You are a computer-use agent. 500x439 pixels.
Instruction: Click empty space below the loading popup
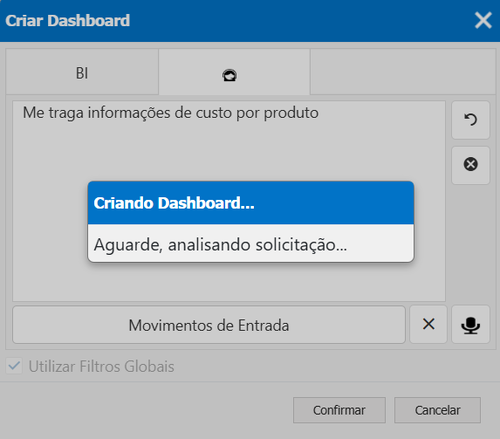(229, 282)
